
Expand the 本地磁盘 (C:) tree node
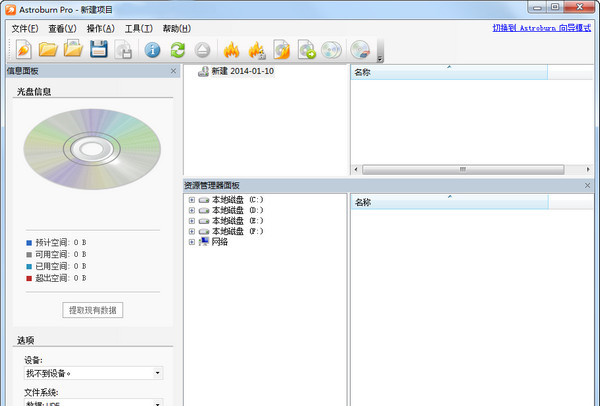click(x=192, y=200)
